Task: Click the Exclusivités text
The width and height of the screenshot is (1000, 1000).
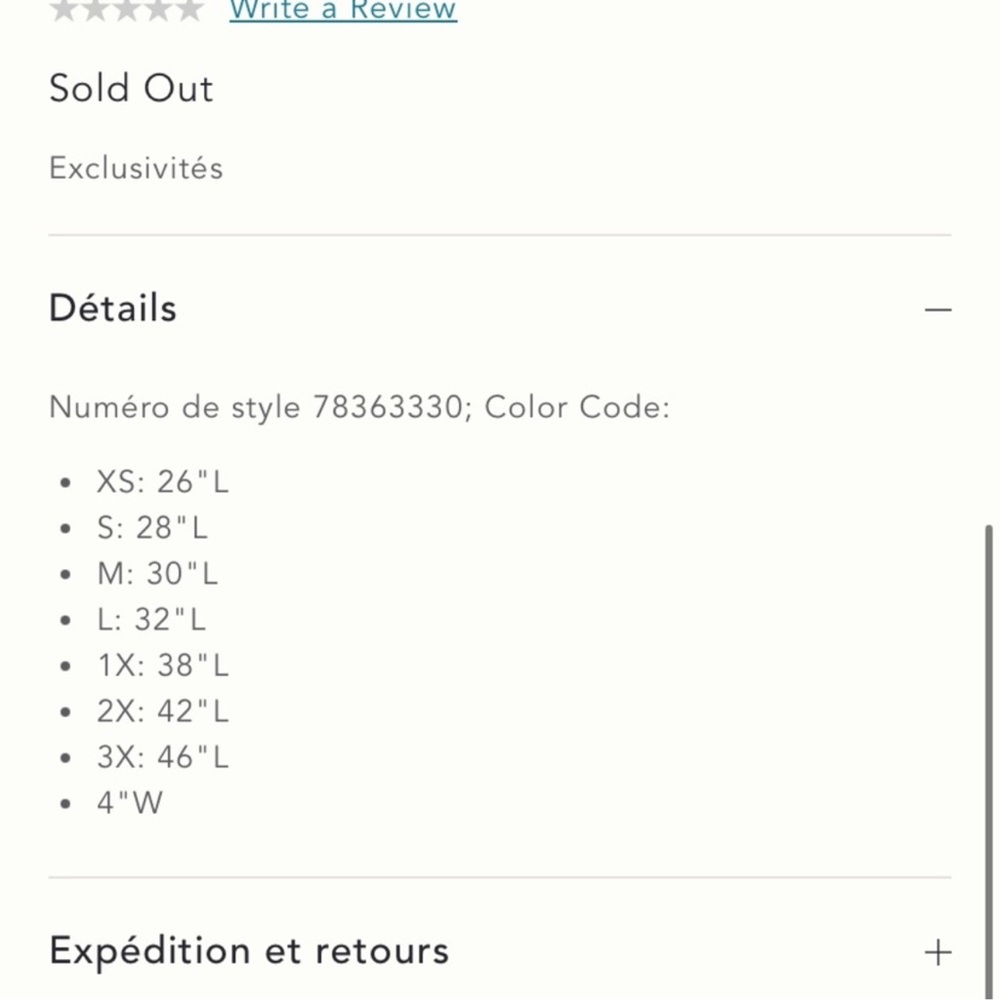Action: [x=136, y=168]
